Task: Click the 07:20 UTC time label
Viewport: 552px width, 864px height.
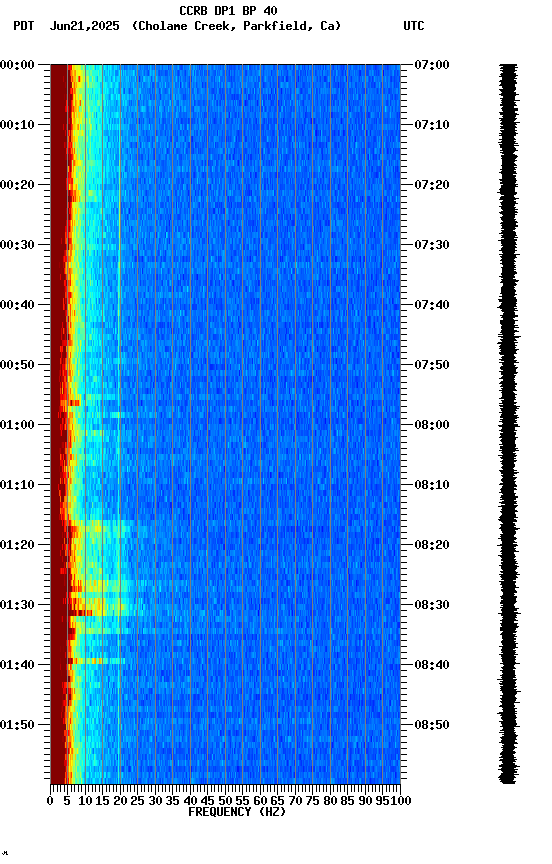Action: coord(432,185)
